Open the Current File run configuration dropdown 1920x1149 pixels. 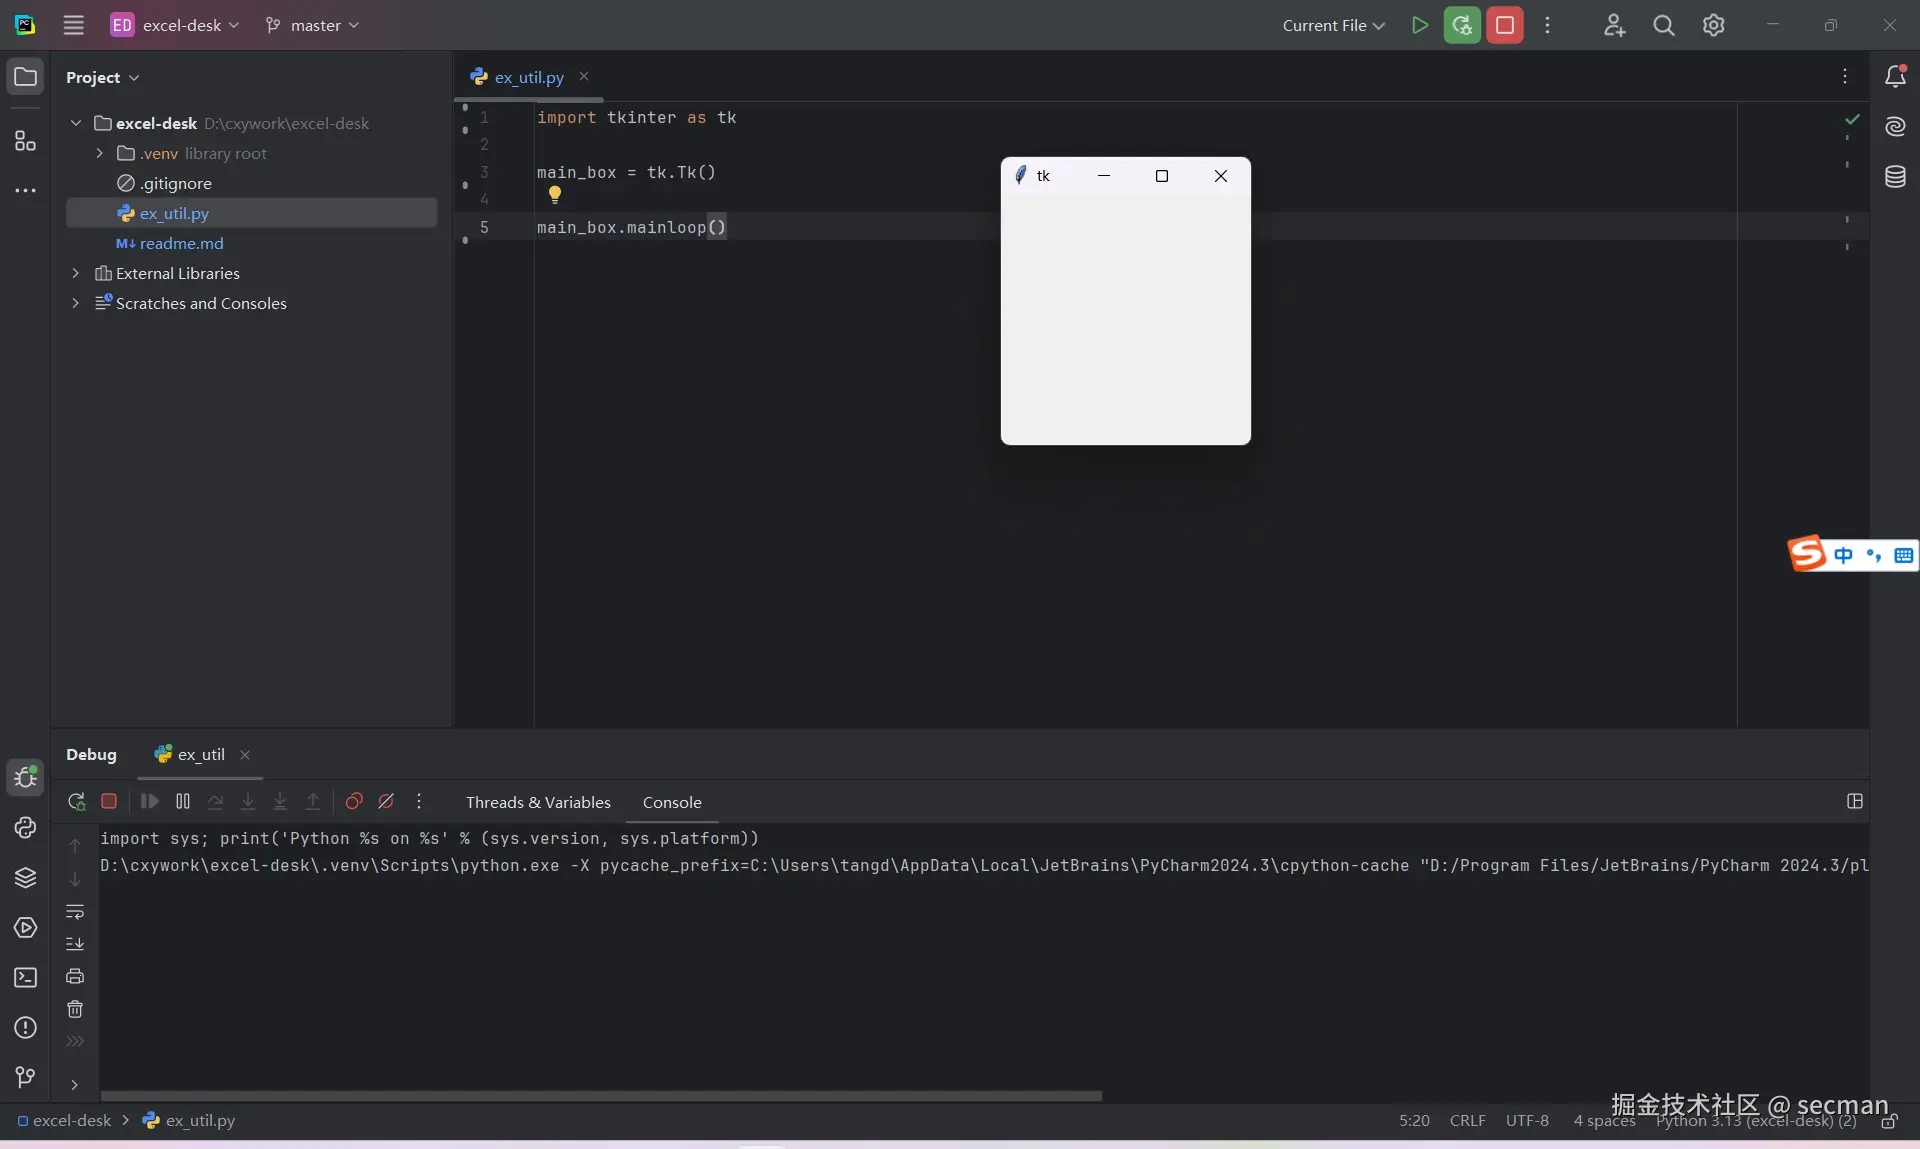click(1333, 25)
